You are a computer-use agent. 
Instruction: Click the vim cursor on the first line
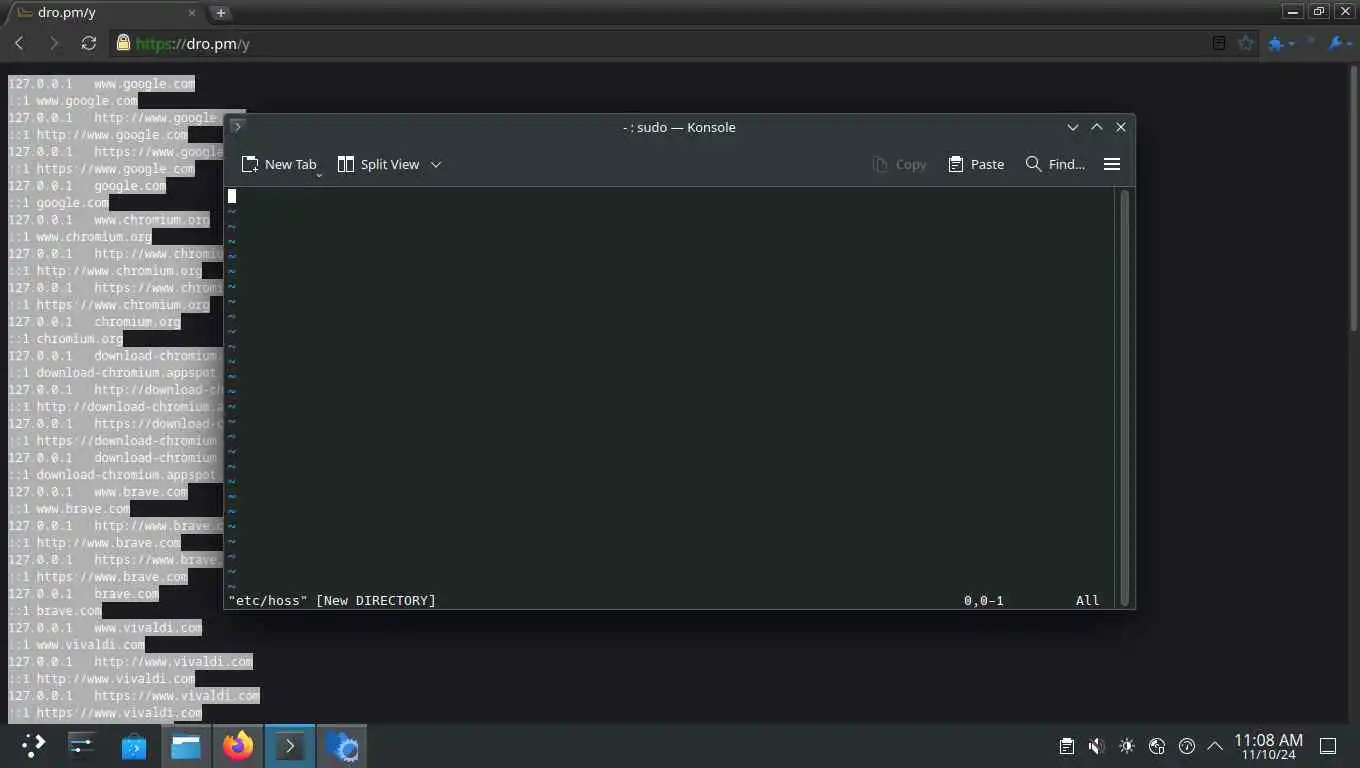click(232, 196)
